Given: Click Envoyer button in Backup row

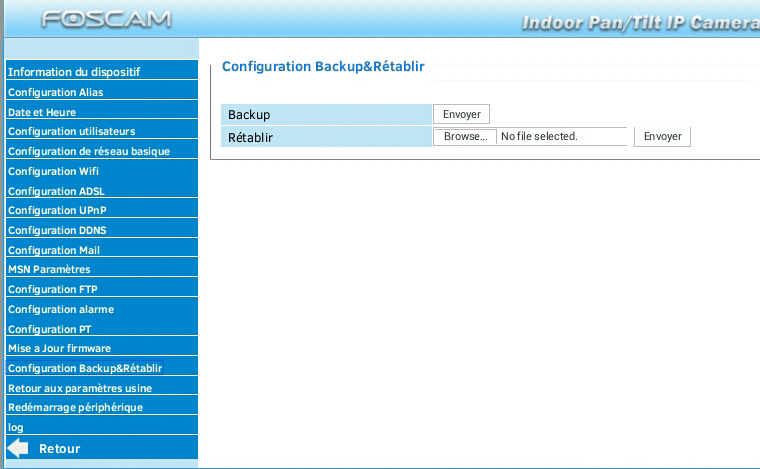Looking at the screenshot, I should coord(461,114).
